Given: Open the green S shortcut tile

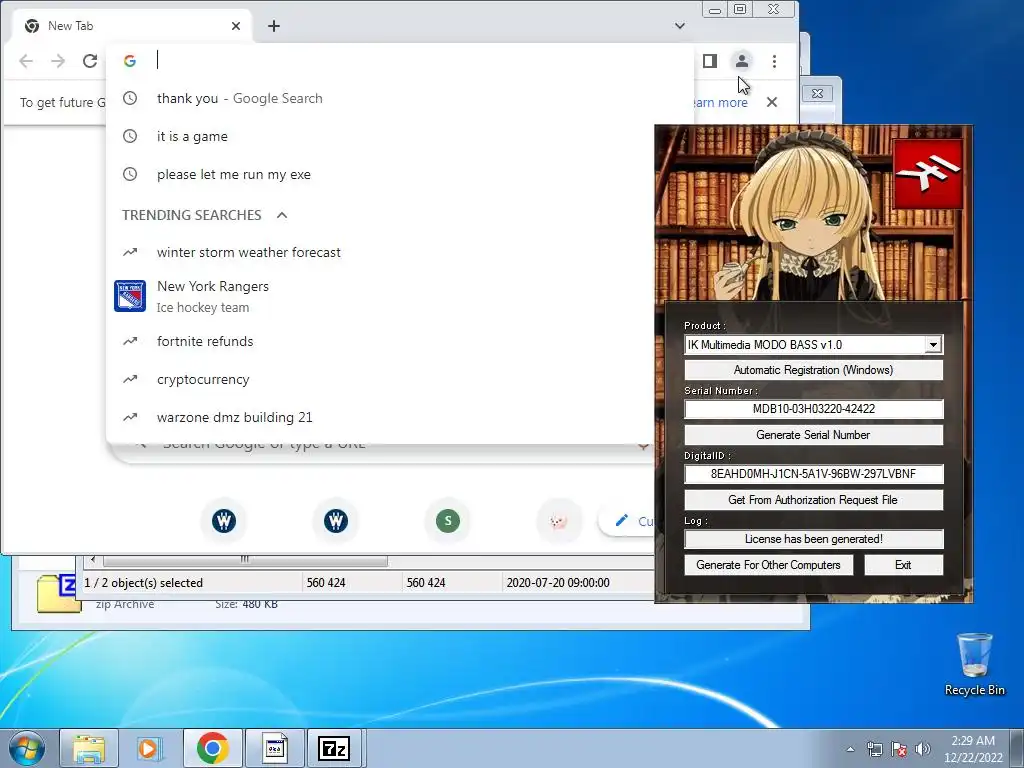Looking at the screenshot, I should [448, 520].
